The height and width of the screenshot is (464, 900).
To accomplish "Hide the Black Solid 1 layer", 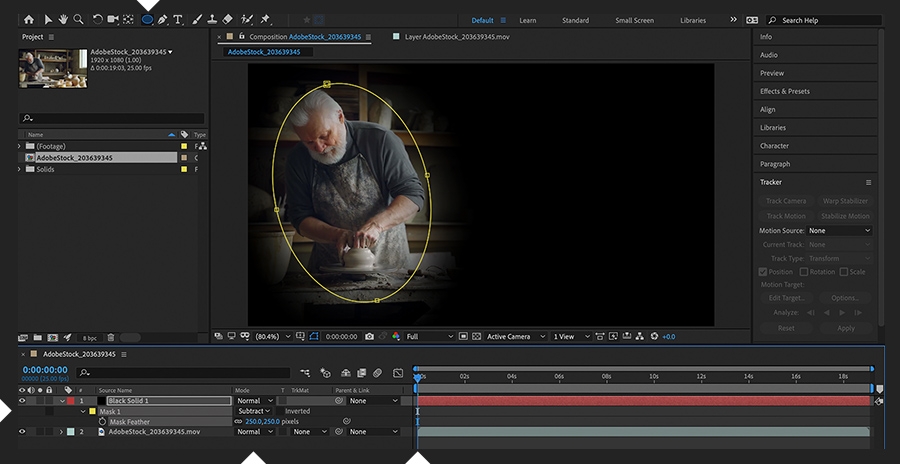I will [x=22, y=401].
